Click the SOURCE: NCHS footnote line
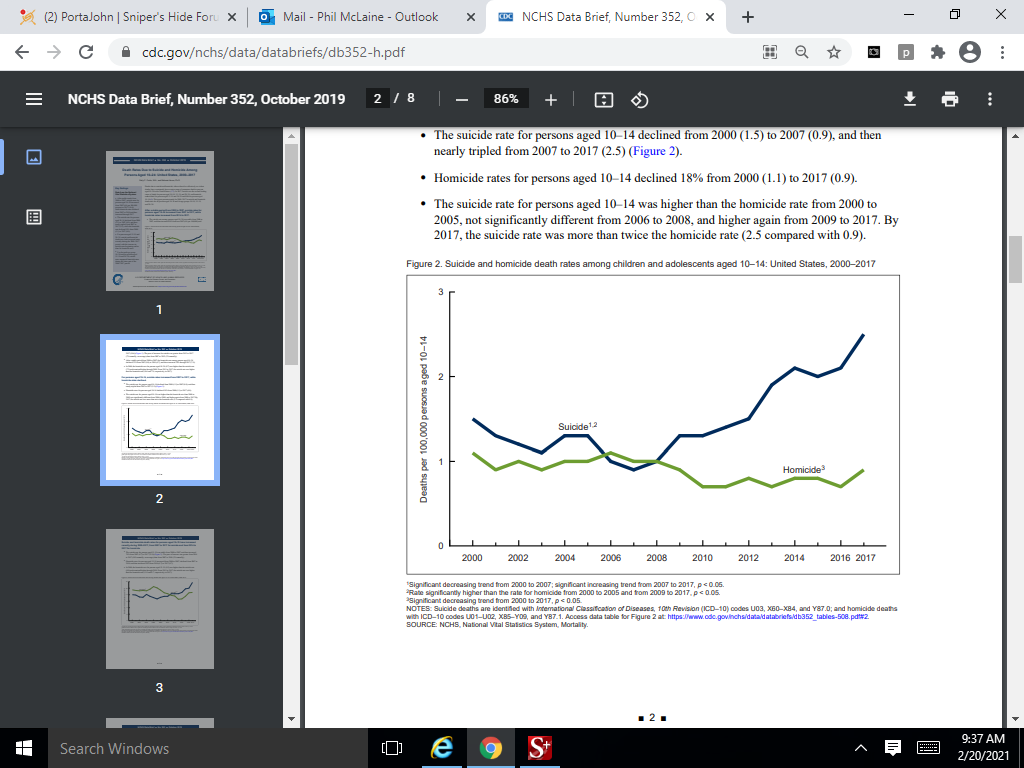The height and width of the screenshot is (768, 1024). [497, 625]
